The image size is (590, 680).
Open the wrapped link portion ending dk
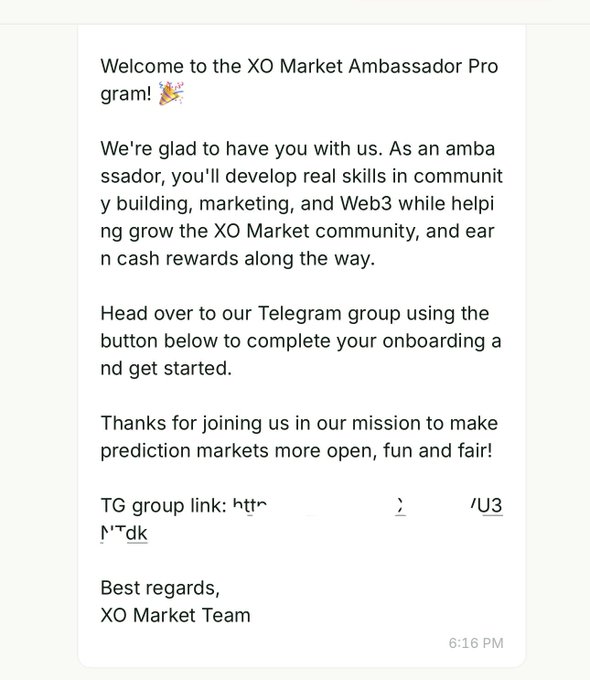[124, 533]
